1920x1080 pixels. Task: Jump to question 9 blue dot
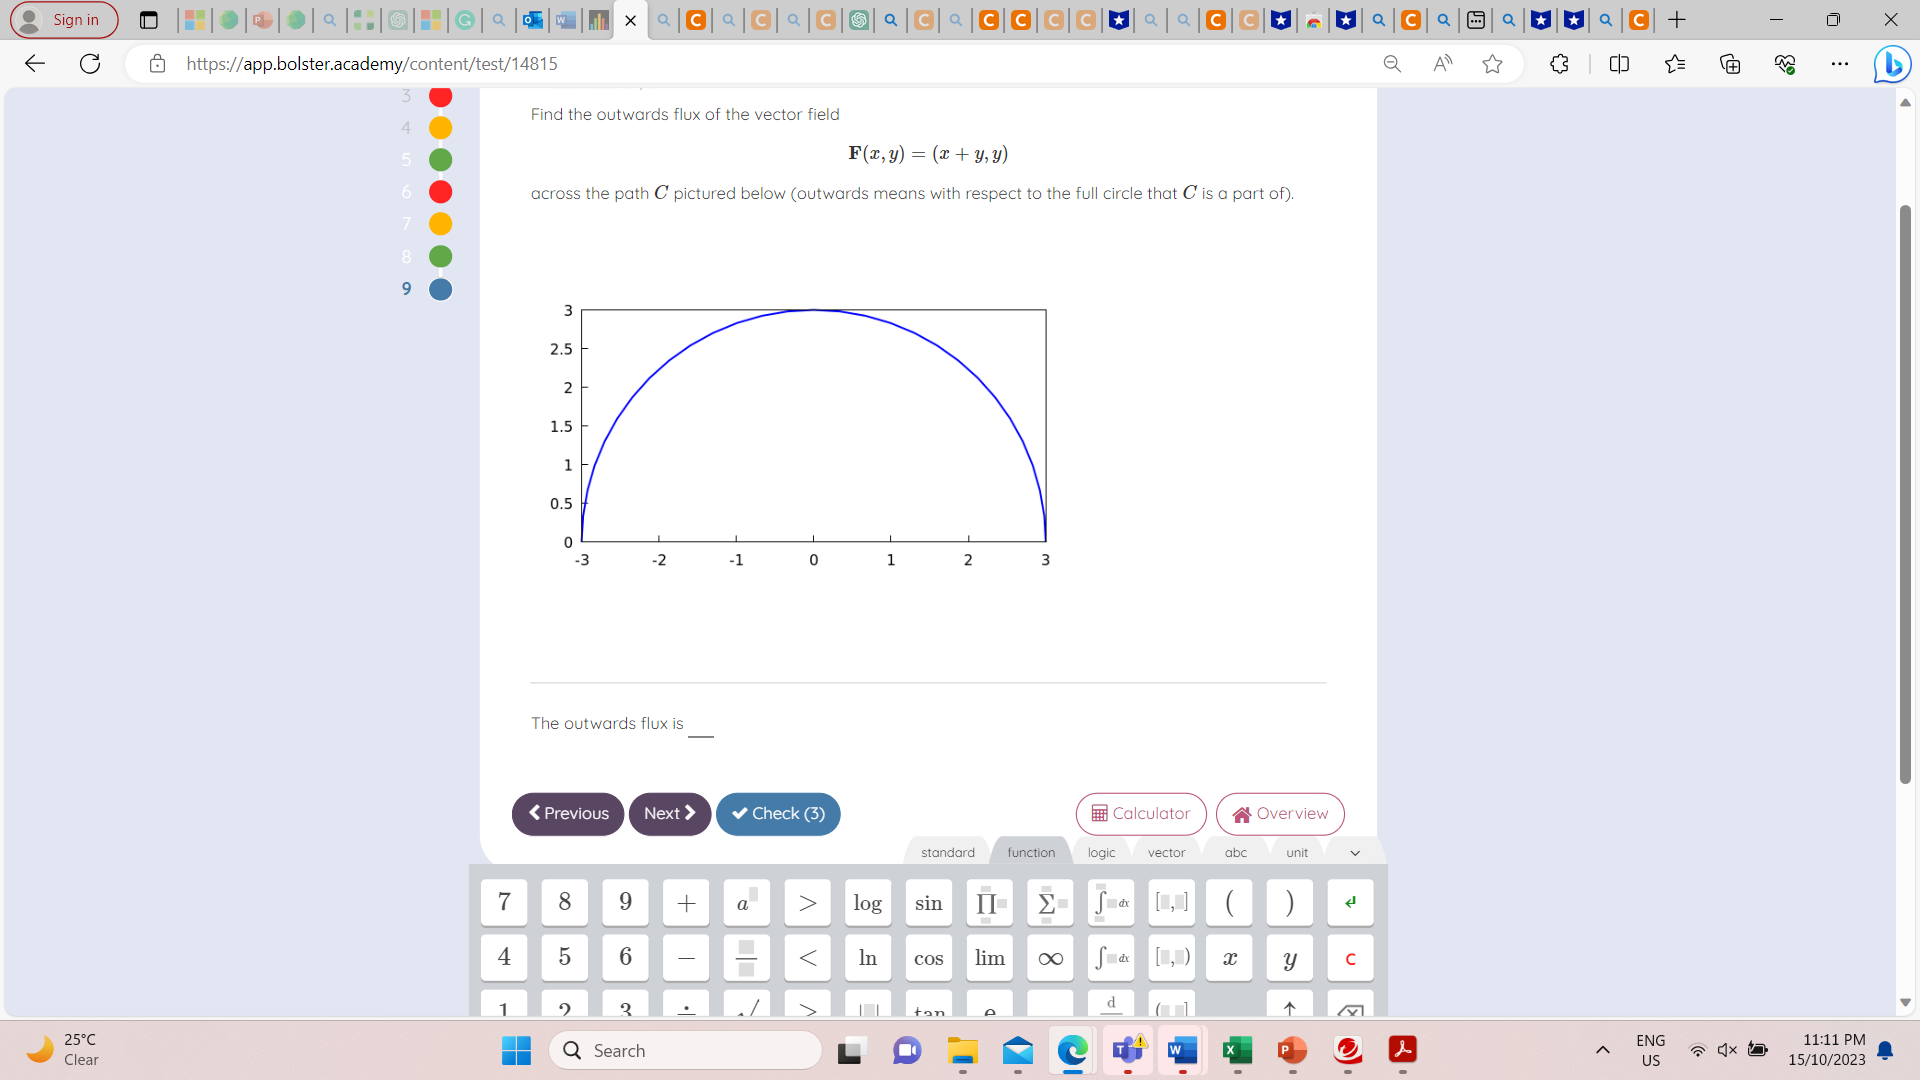click(440, 289)
